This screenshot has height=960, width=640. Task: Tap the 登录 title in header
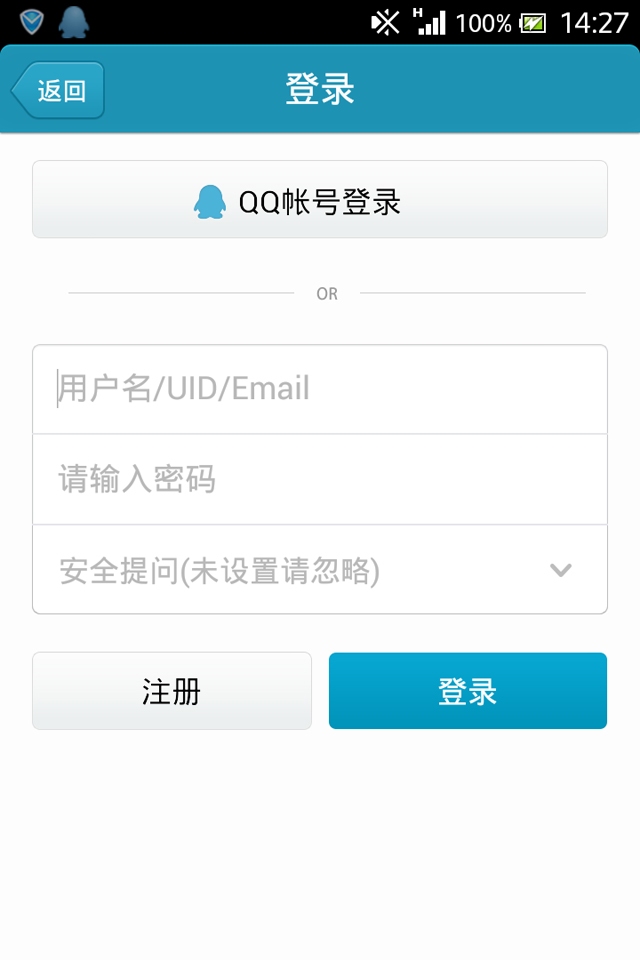pos(320,89)
